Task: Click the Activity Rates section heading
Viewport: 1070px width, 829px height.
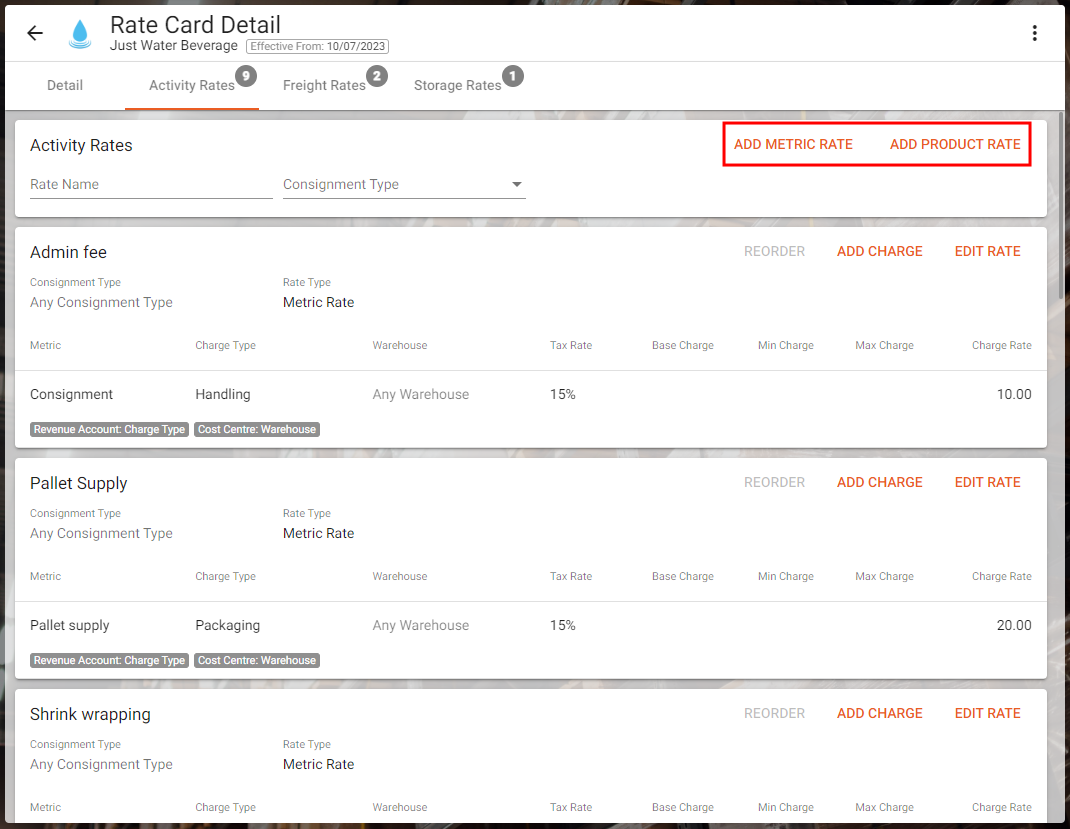Action: [81, 145]
